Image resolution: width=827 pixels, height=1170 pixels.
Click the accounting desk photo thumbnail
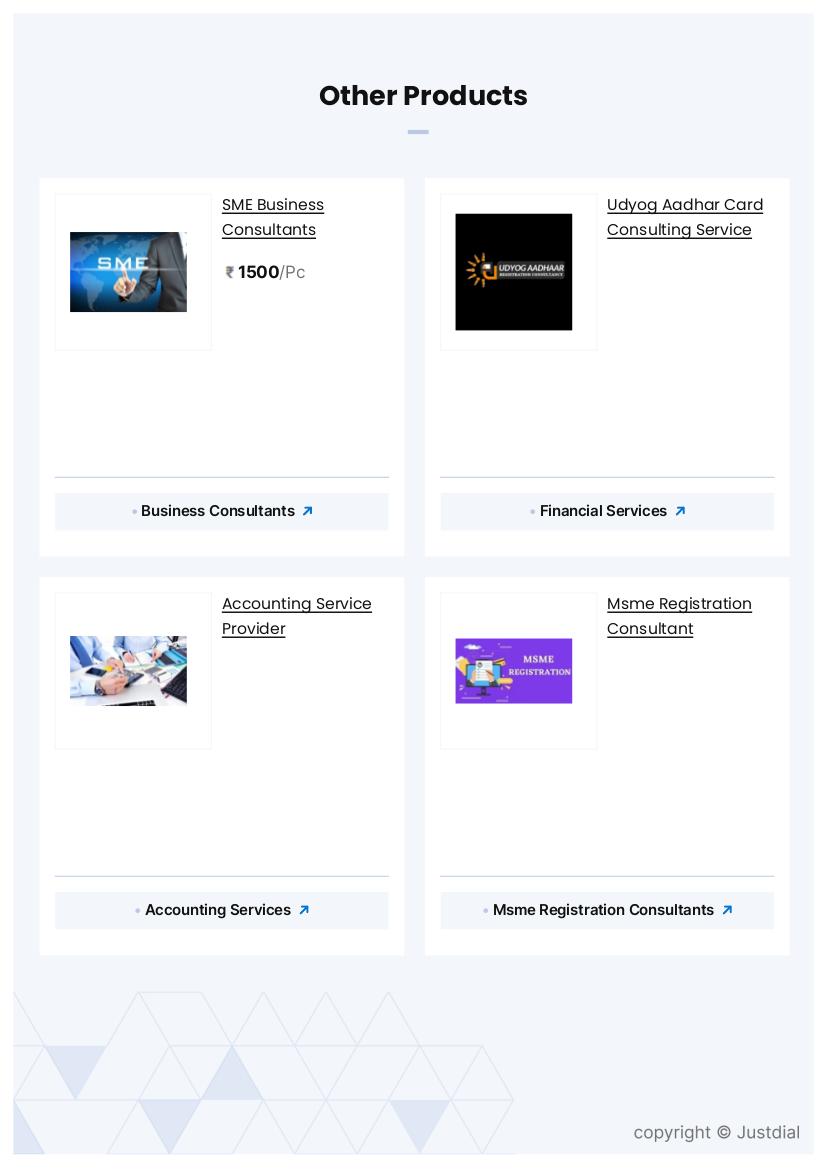[x=128, y=671]
